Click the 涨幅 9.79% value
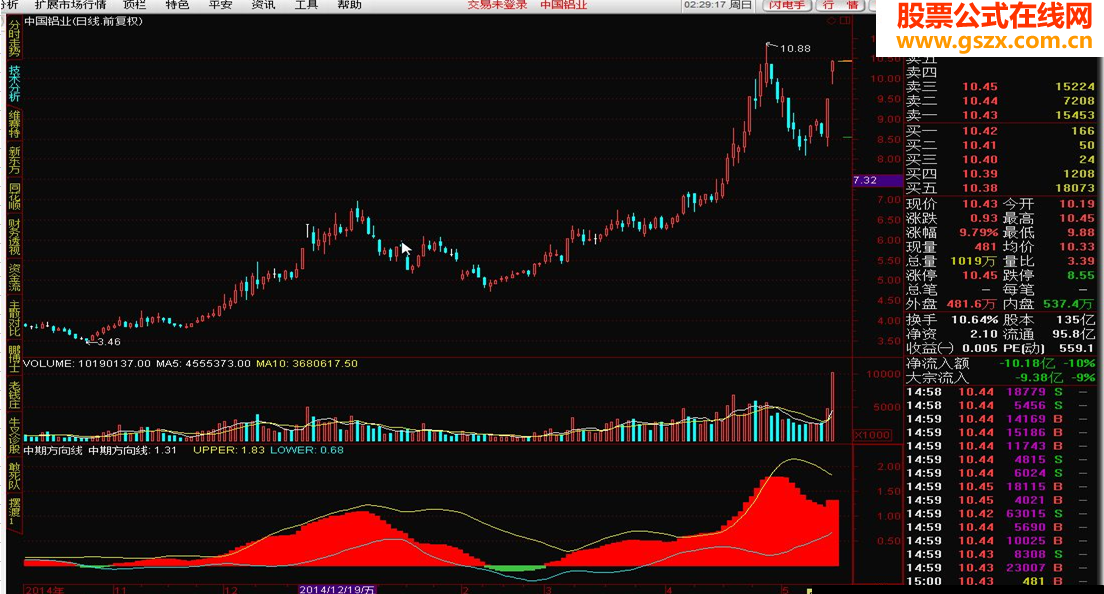The image size is (1104, 594). click(979, 232)
